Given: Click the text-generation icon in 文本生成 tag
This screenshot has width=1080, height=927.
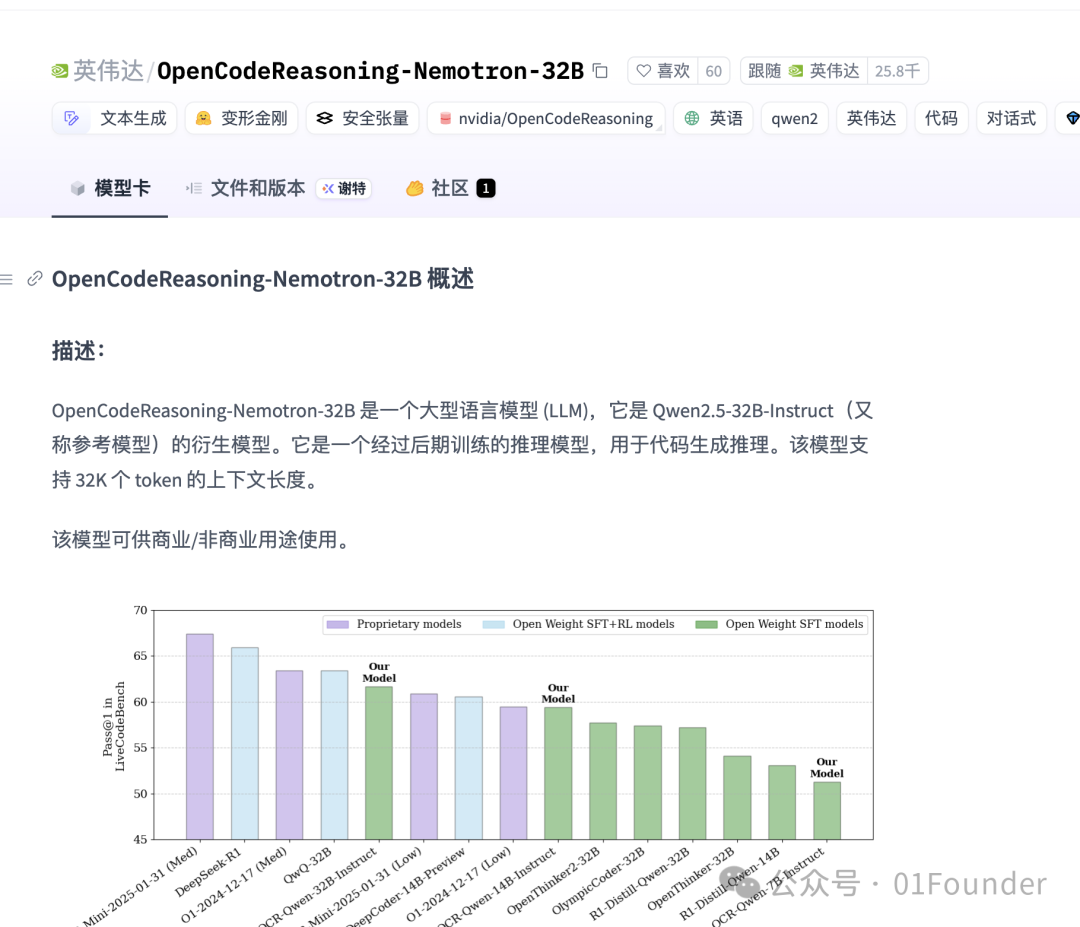Looking at the screenshot, I should pyautogui.click(x=72, y=118).
